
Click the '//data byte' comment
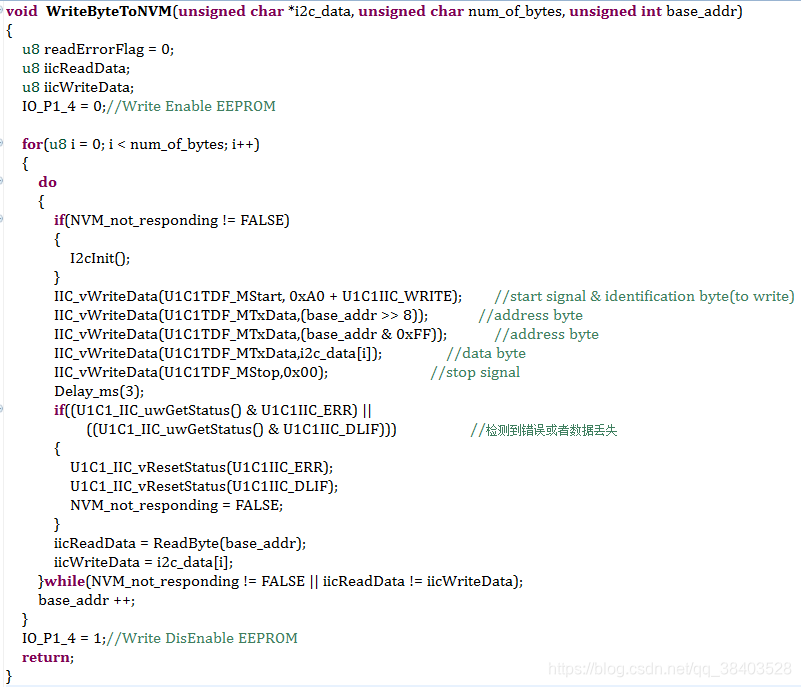[x=486, y=353]
